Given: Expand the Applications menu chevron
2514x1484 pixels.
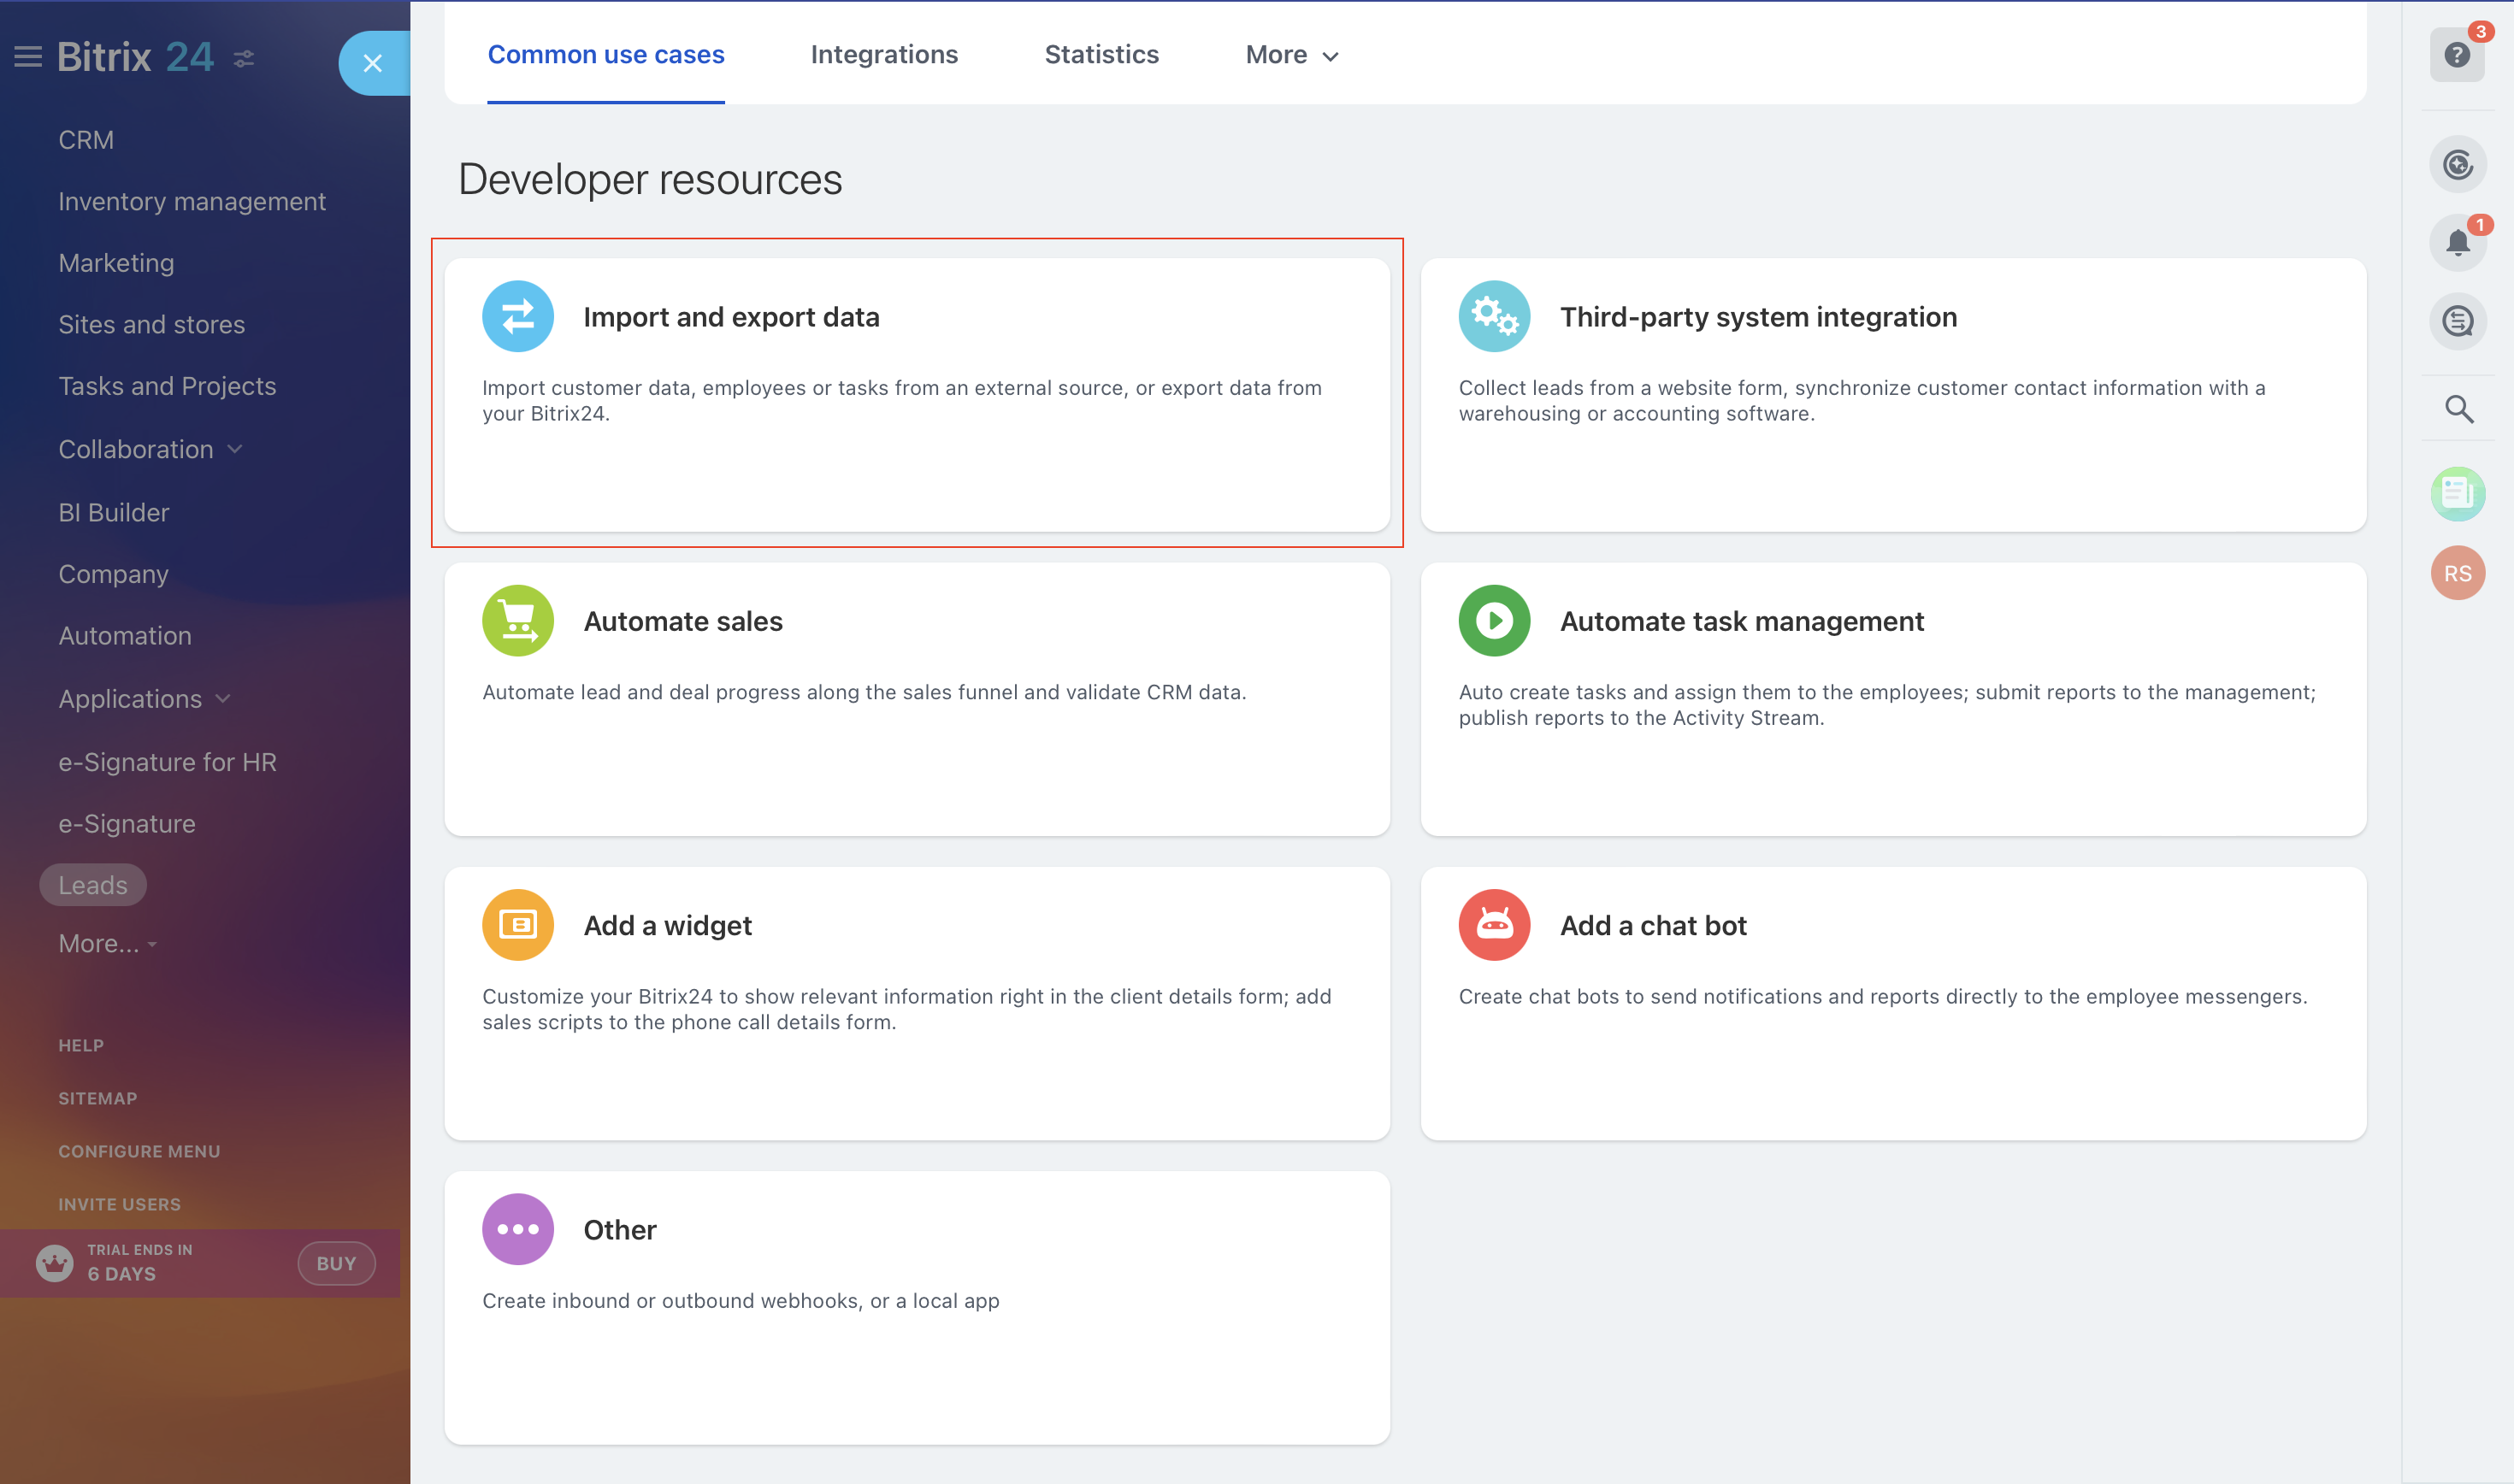Looking at the screenshot, I should 223,698.
